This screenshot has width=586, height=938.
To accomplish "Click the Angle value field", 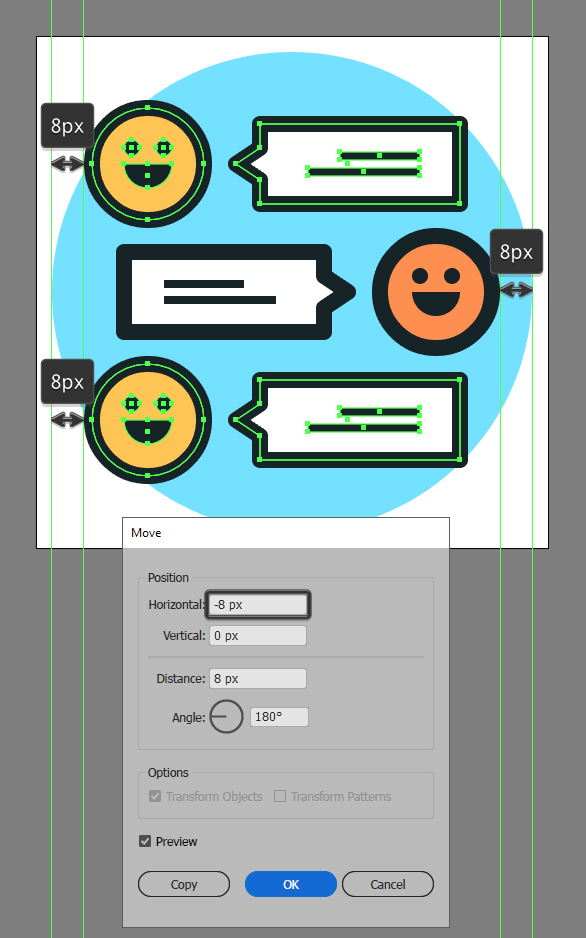I will click(x=279, y=717).
